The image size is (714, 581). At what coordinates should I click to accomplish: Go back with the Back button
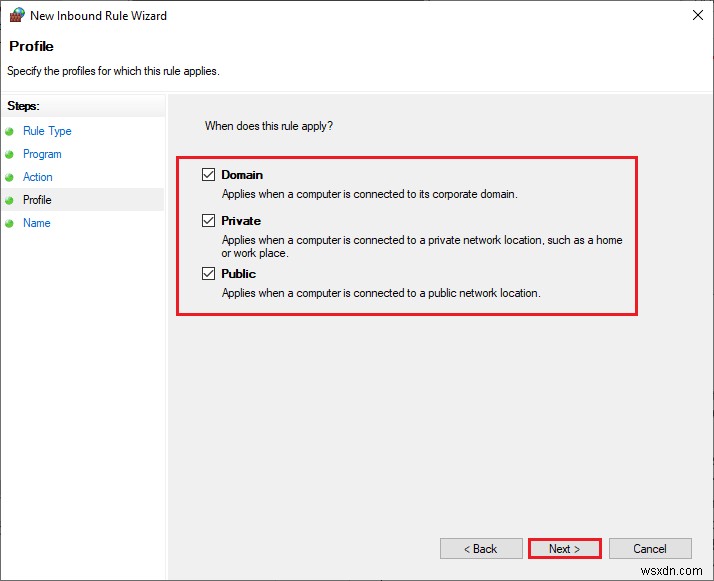[x=482, y=549]
